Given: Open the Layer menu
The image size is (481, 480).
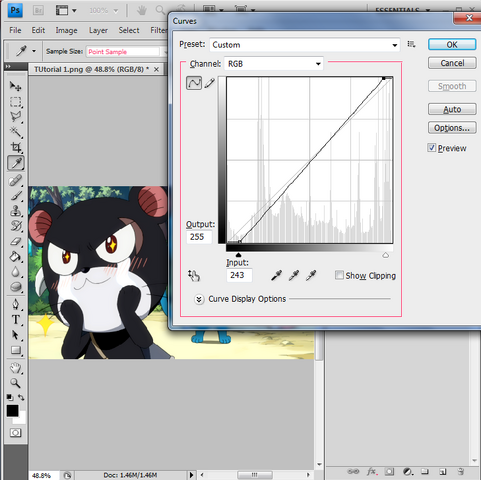Looking at the screenshot, I should [x=98, y=30].
